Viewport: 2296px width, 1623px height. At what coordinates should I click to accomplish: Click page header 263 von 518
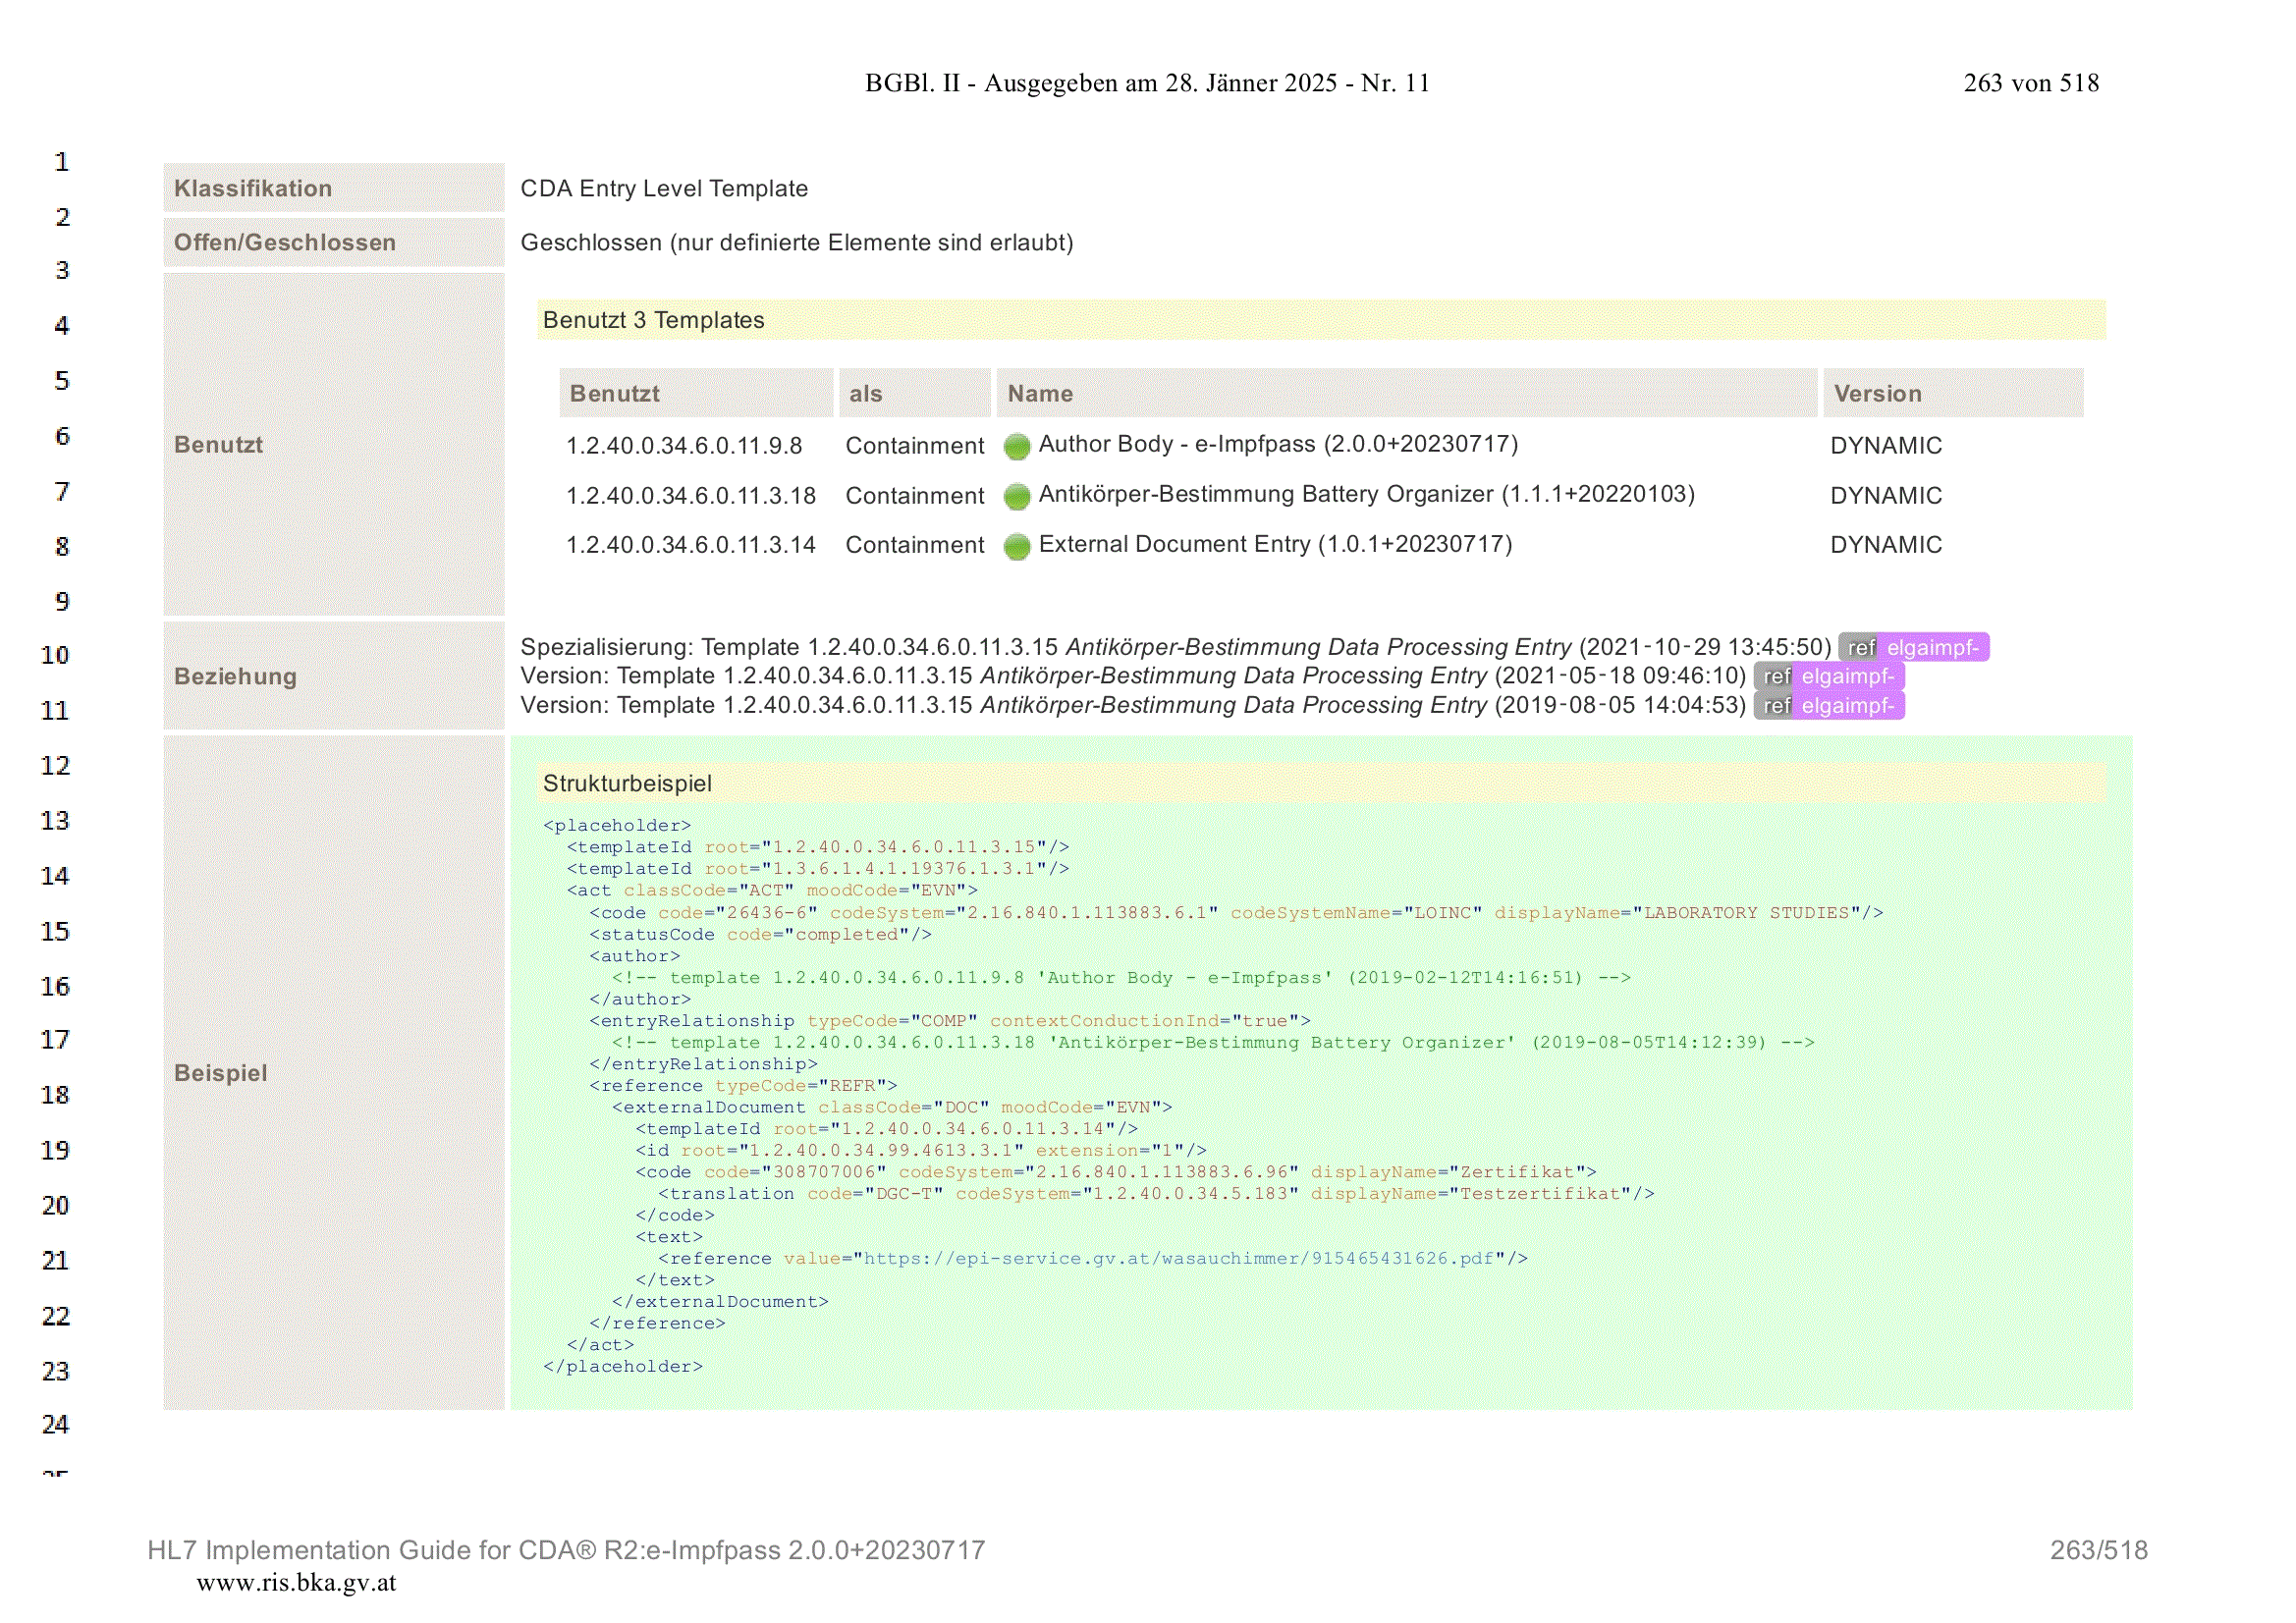click(x=2031, y=83)
